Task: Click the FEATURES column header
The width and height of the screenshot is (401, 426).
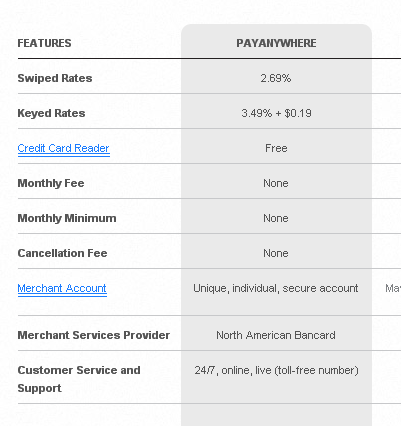Action: coord(44,43)
